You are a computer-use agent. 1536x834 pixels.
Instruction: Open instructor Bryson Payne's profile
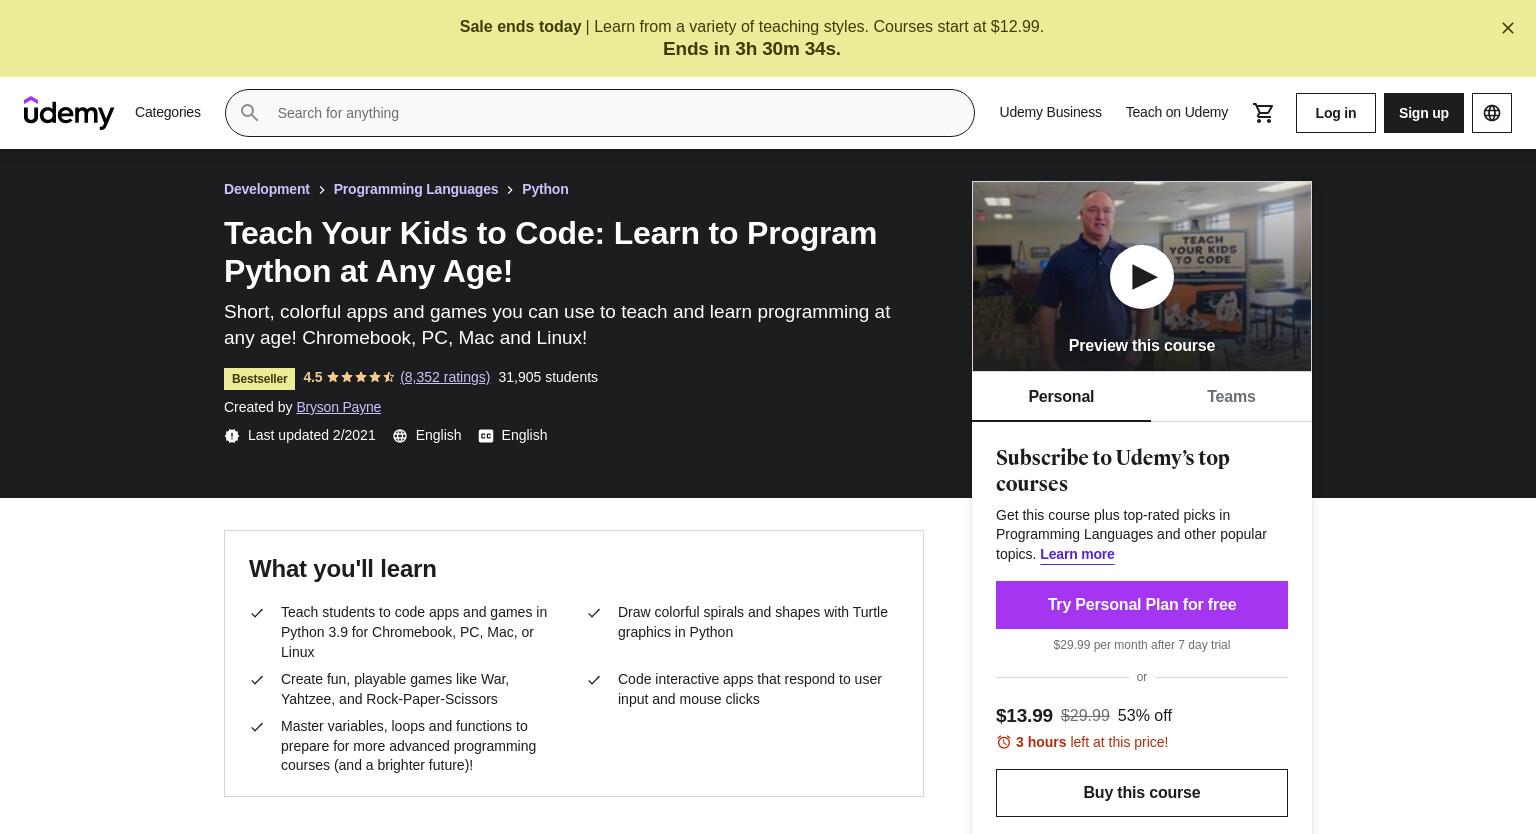pos(338,407)
